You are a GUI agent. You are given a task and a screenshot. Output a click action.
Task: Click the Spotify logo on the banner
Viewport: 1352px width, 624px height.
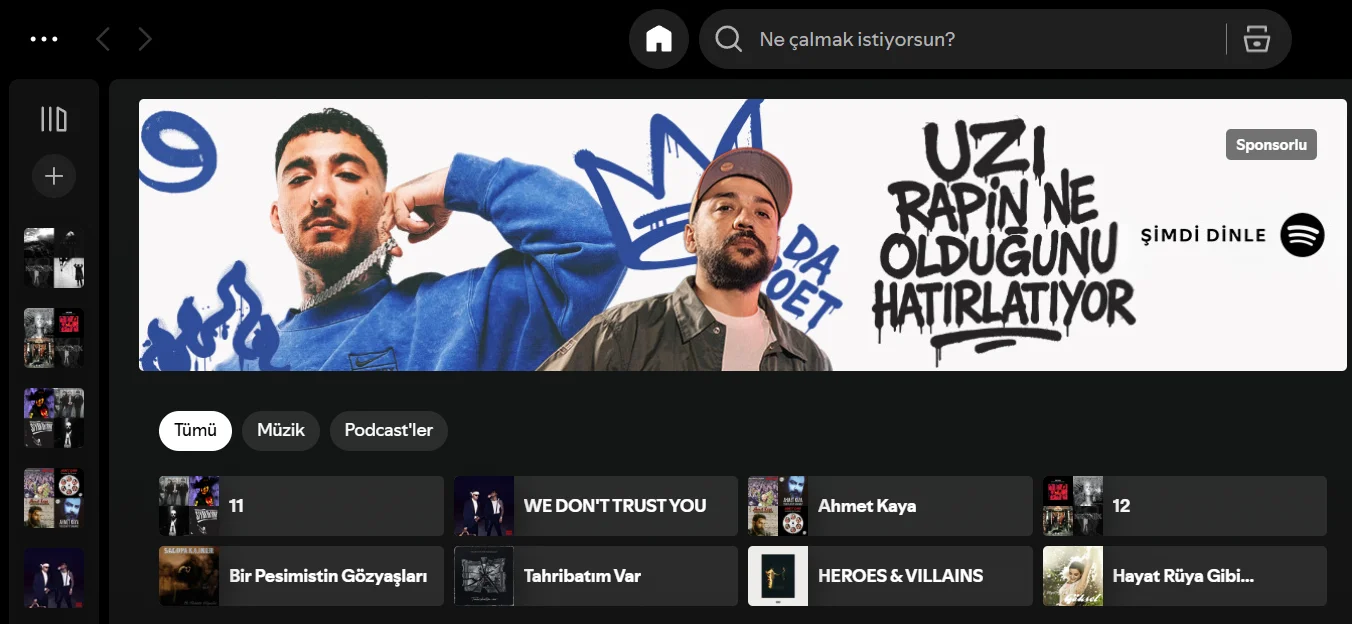pos(1303,235)
